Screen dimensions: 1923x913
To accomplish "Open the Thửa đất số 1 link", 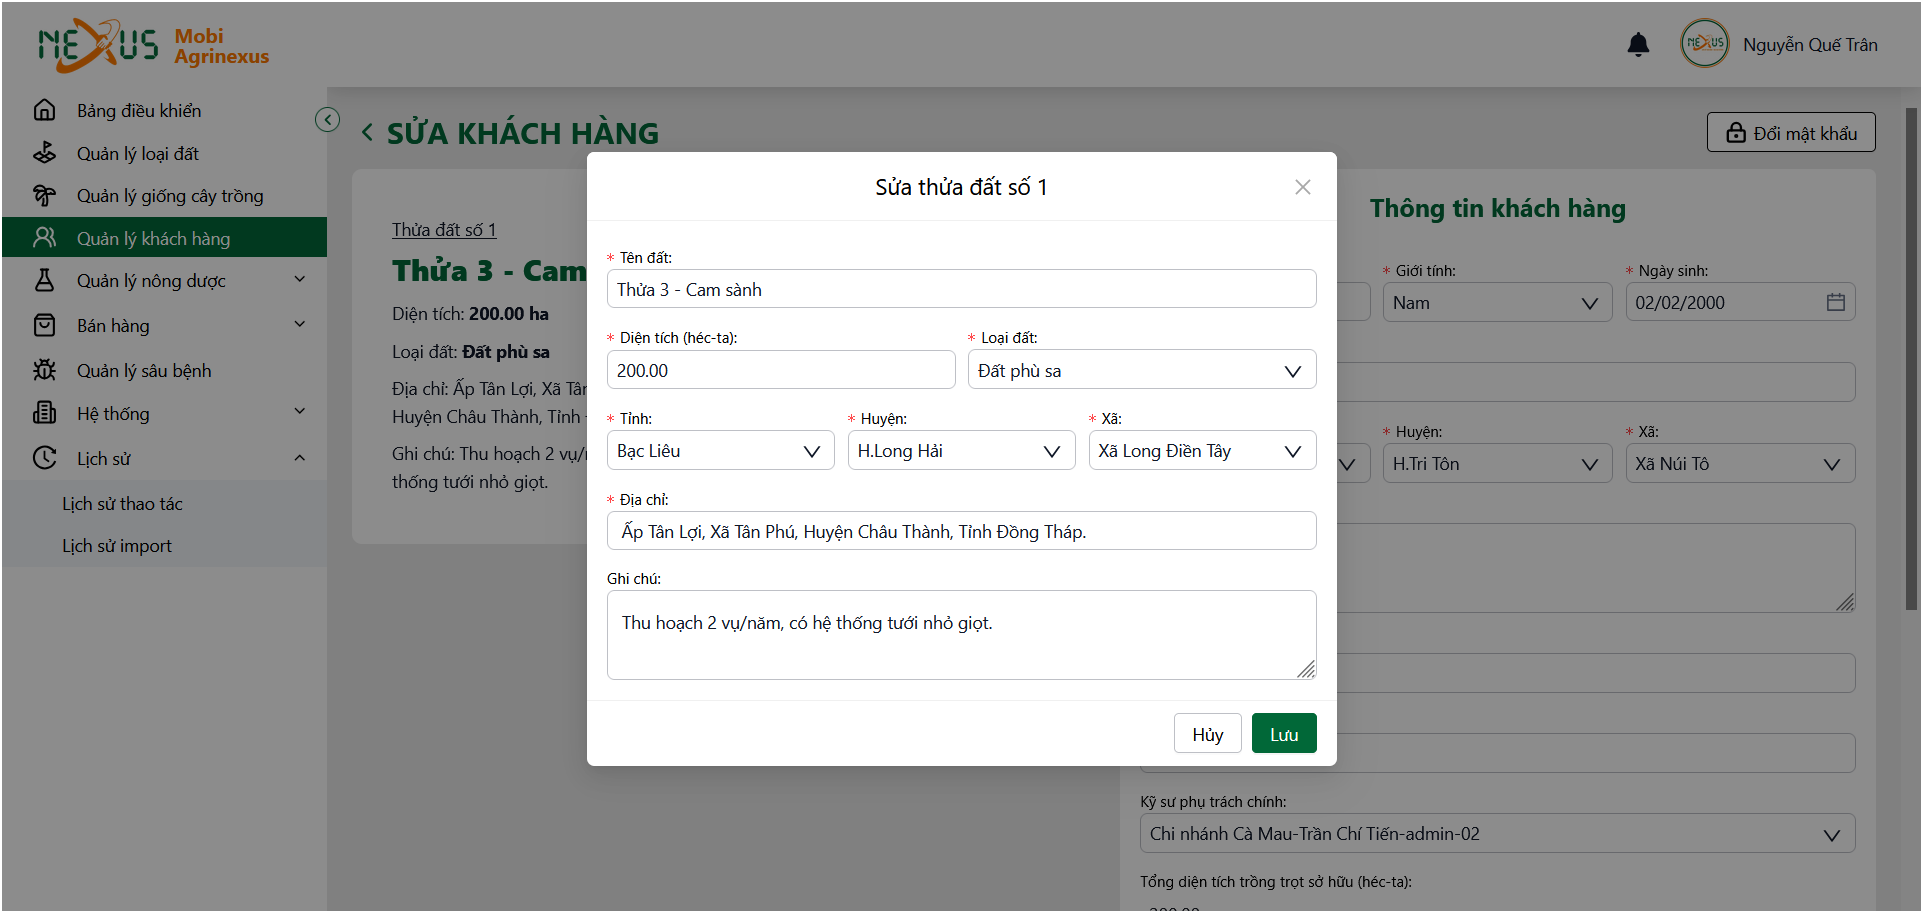I will pos(444,230).
